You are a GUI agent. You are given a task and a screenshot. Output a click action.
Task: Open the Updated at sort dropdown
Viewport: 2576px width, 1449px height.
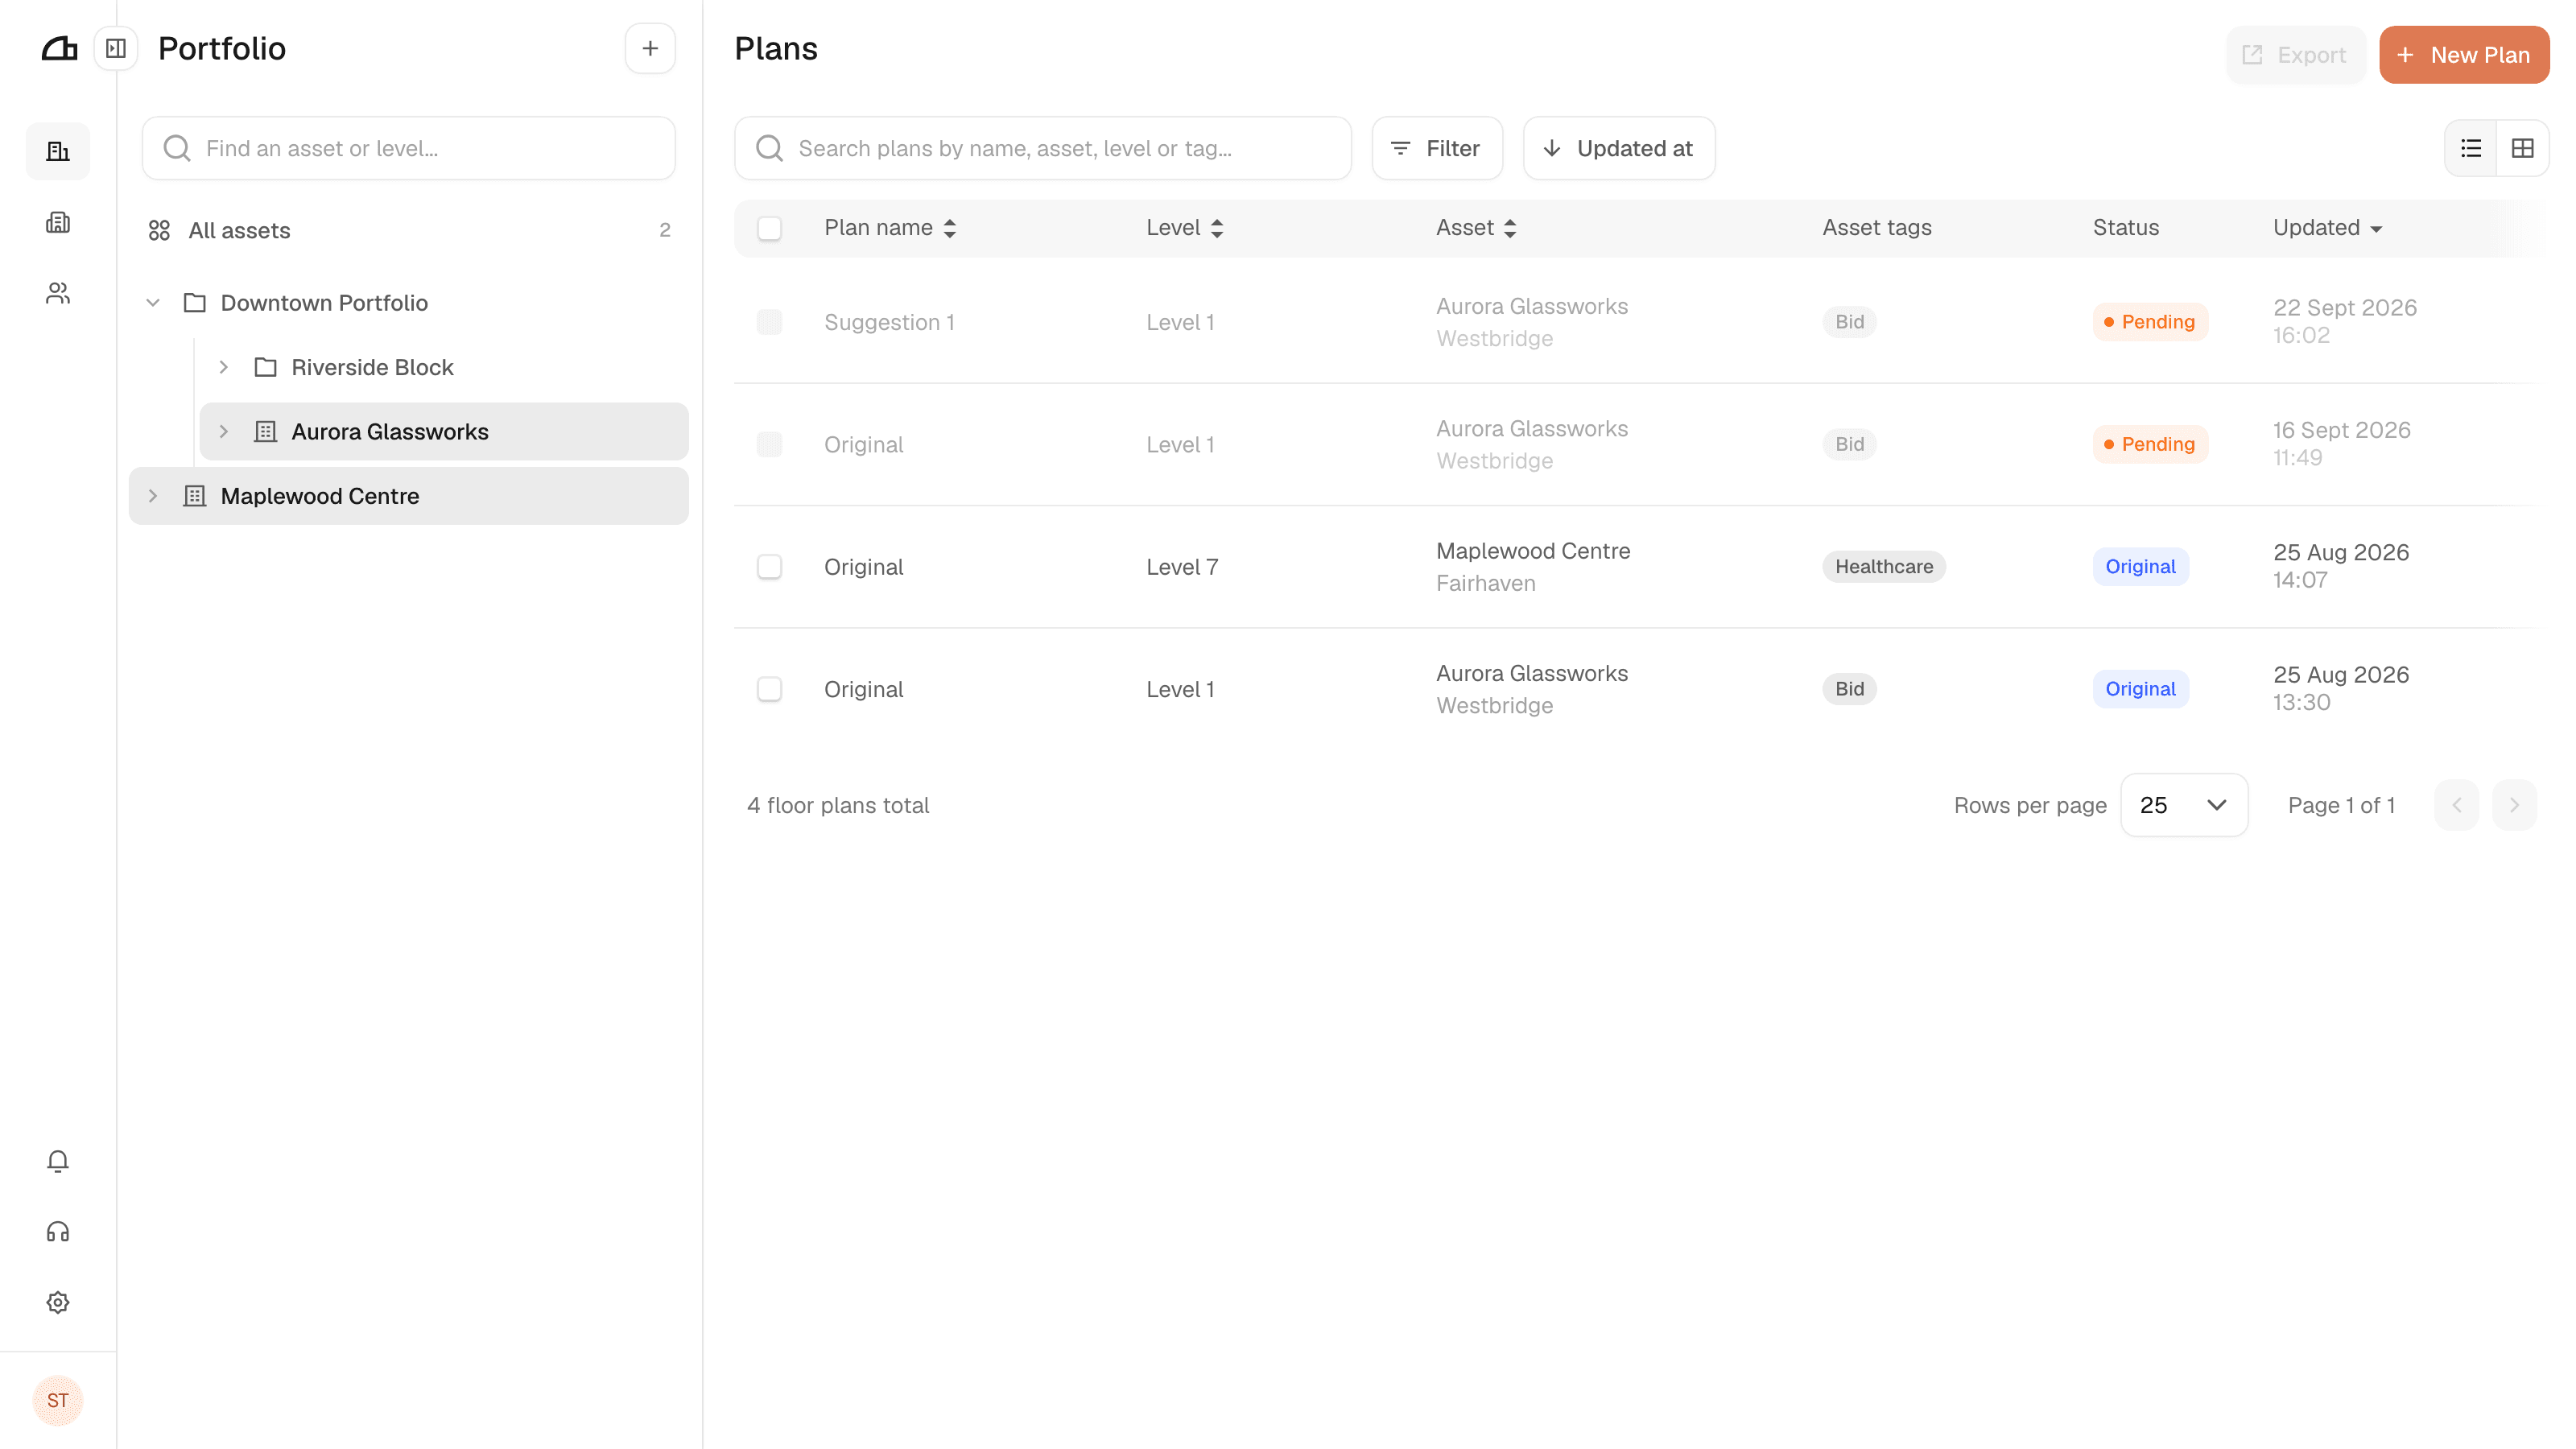point(1619,148)
